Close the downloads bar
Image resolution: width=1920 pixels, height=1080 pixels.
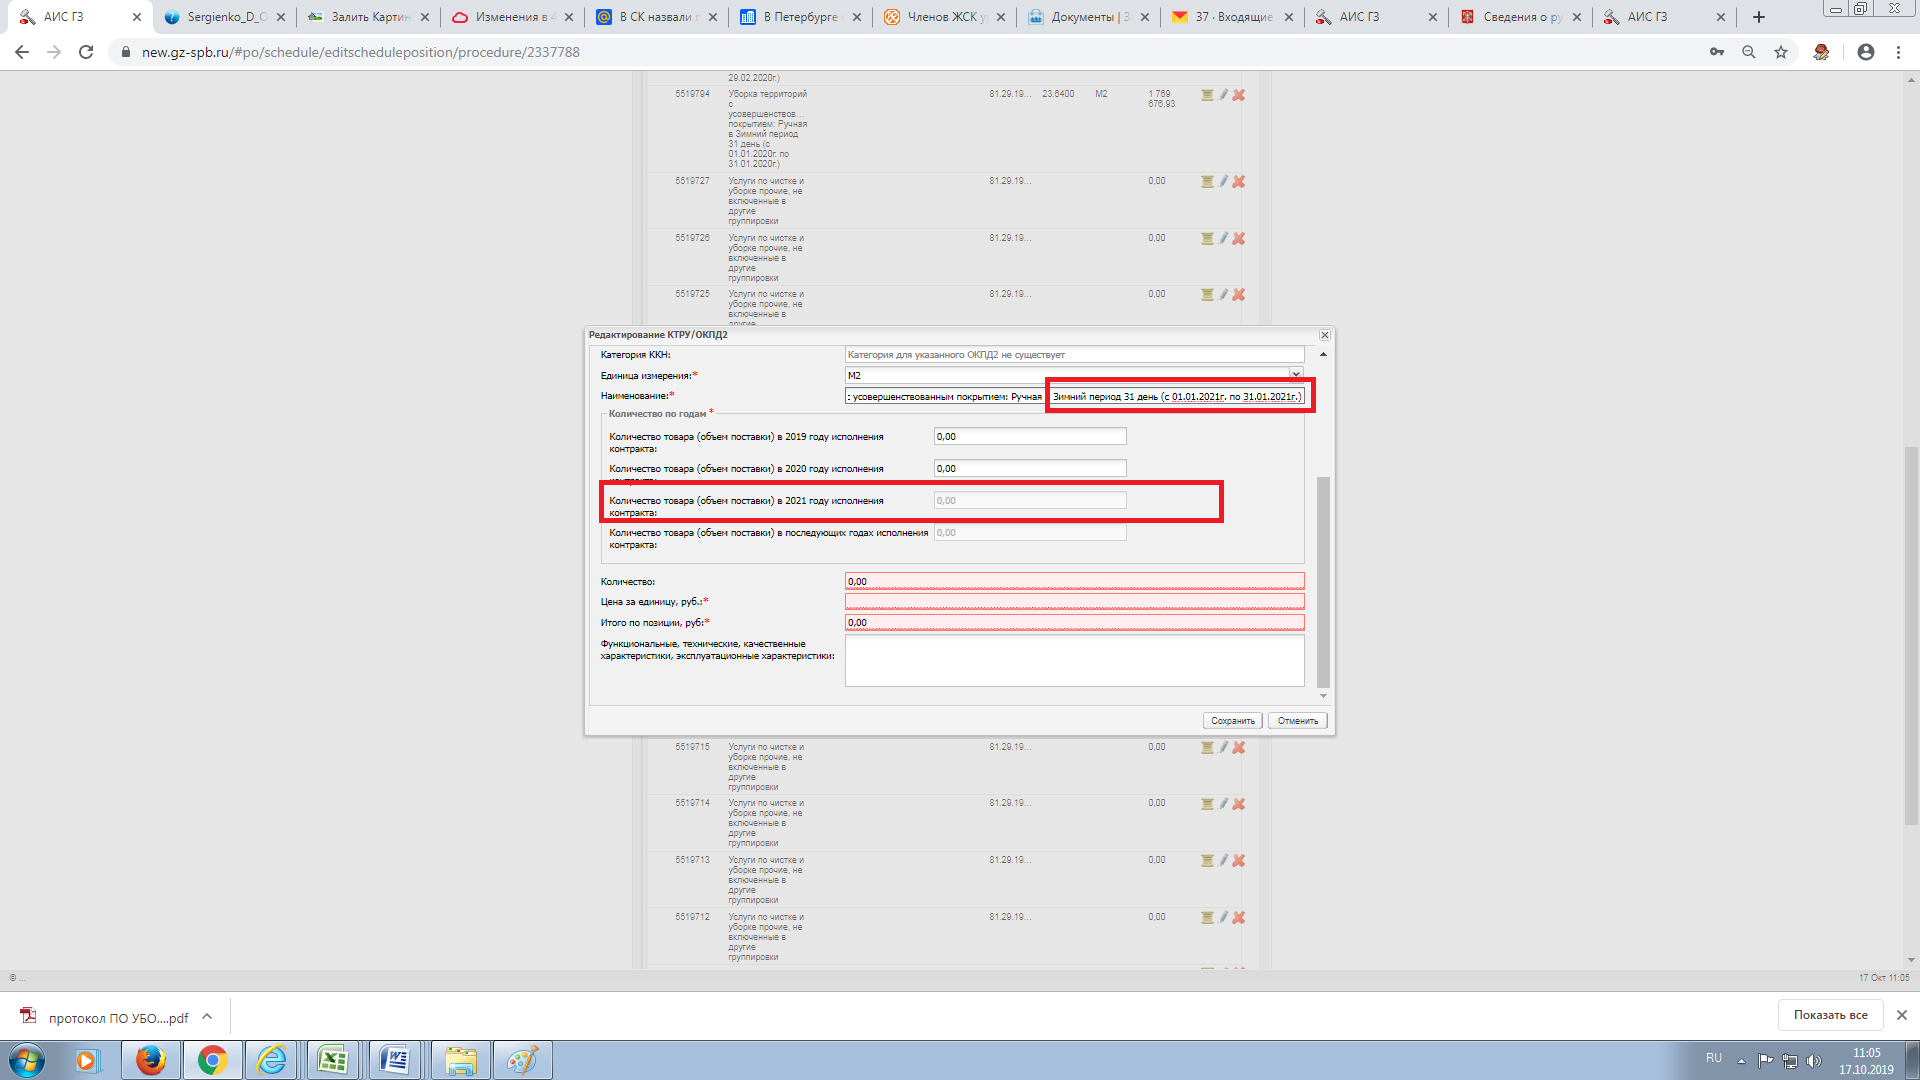click(x=1901, y=1015)
